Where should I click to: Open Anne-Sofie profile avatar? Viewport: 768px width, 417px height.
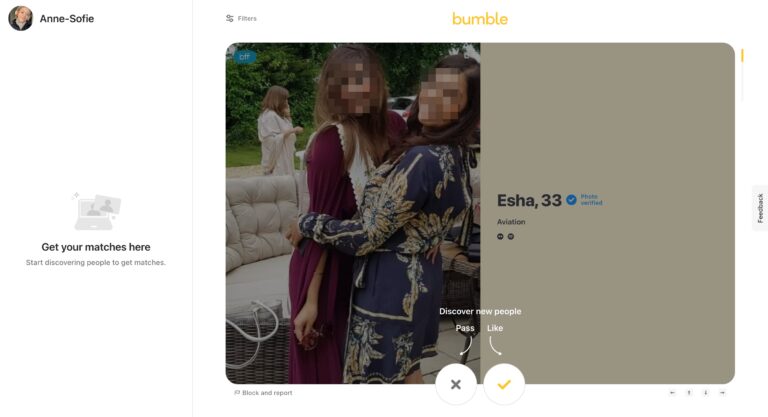[x=21, y=19]
